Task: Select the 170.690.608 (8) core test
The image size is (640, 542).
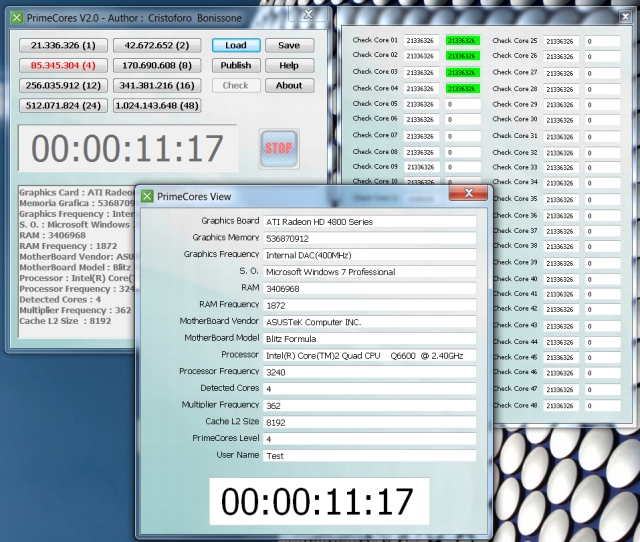Action: 157,65
